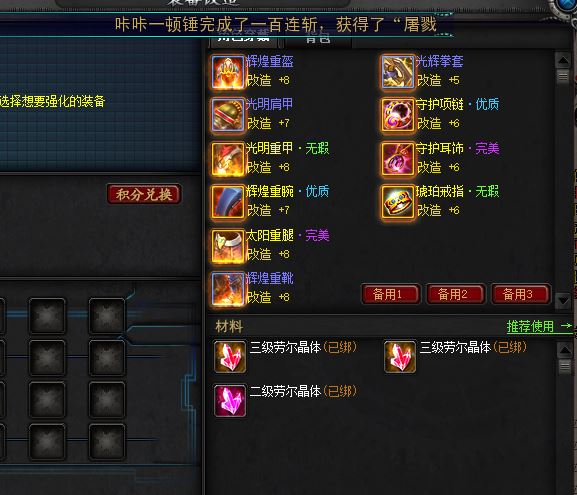Select the 守护耳饰 earring icon
Viewport: 577px width, 495px height.
[397, 159]
